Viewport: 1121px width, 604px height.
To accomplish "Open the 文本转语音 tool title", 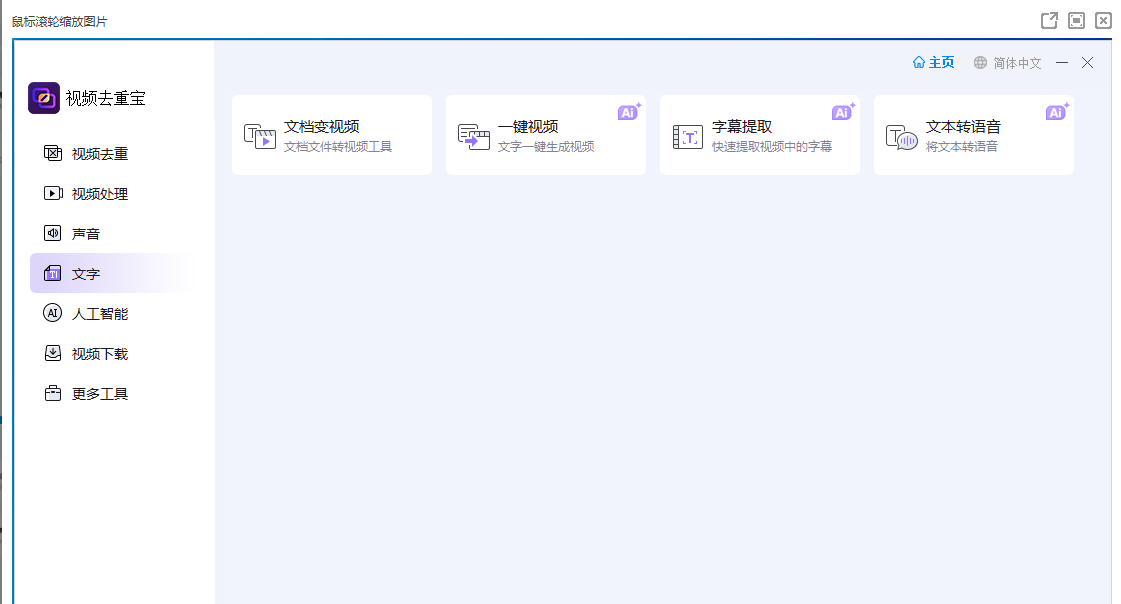I will pos(963,127).
